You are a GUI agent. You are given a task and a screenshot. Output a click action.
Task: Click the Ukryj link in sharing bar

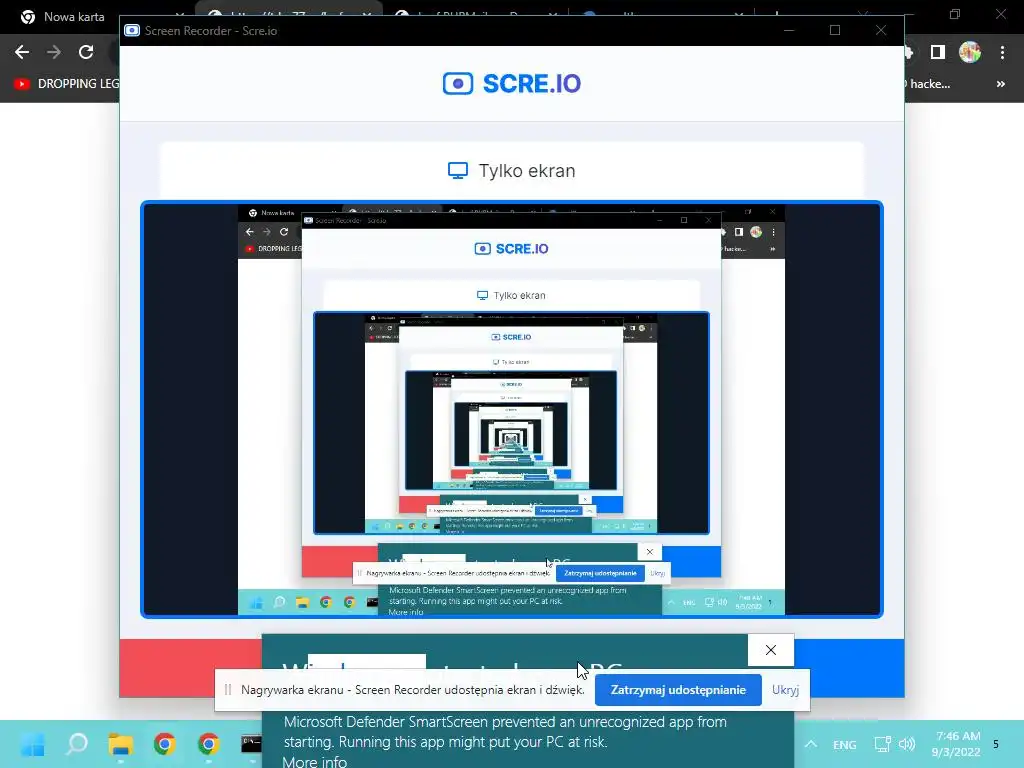785,690
